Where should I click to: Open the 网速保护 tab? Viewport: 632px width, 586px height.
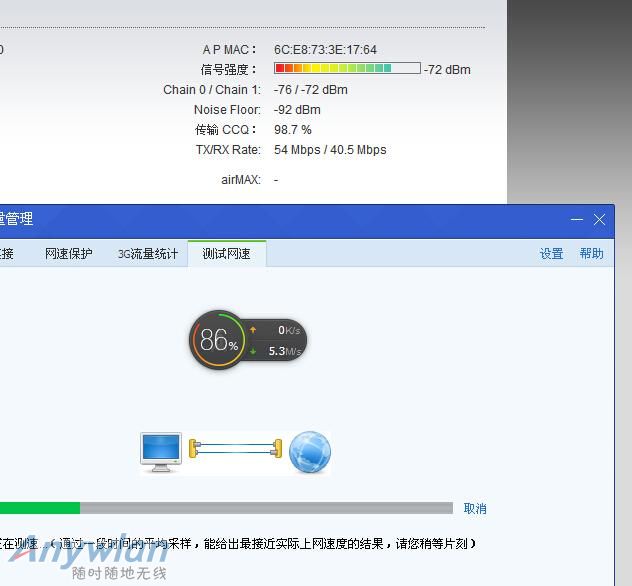coord(69,254)
